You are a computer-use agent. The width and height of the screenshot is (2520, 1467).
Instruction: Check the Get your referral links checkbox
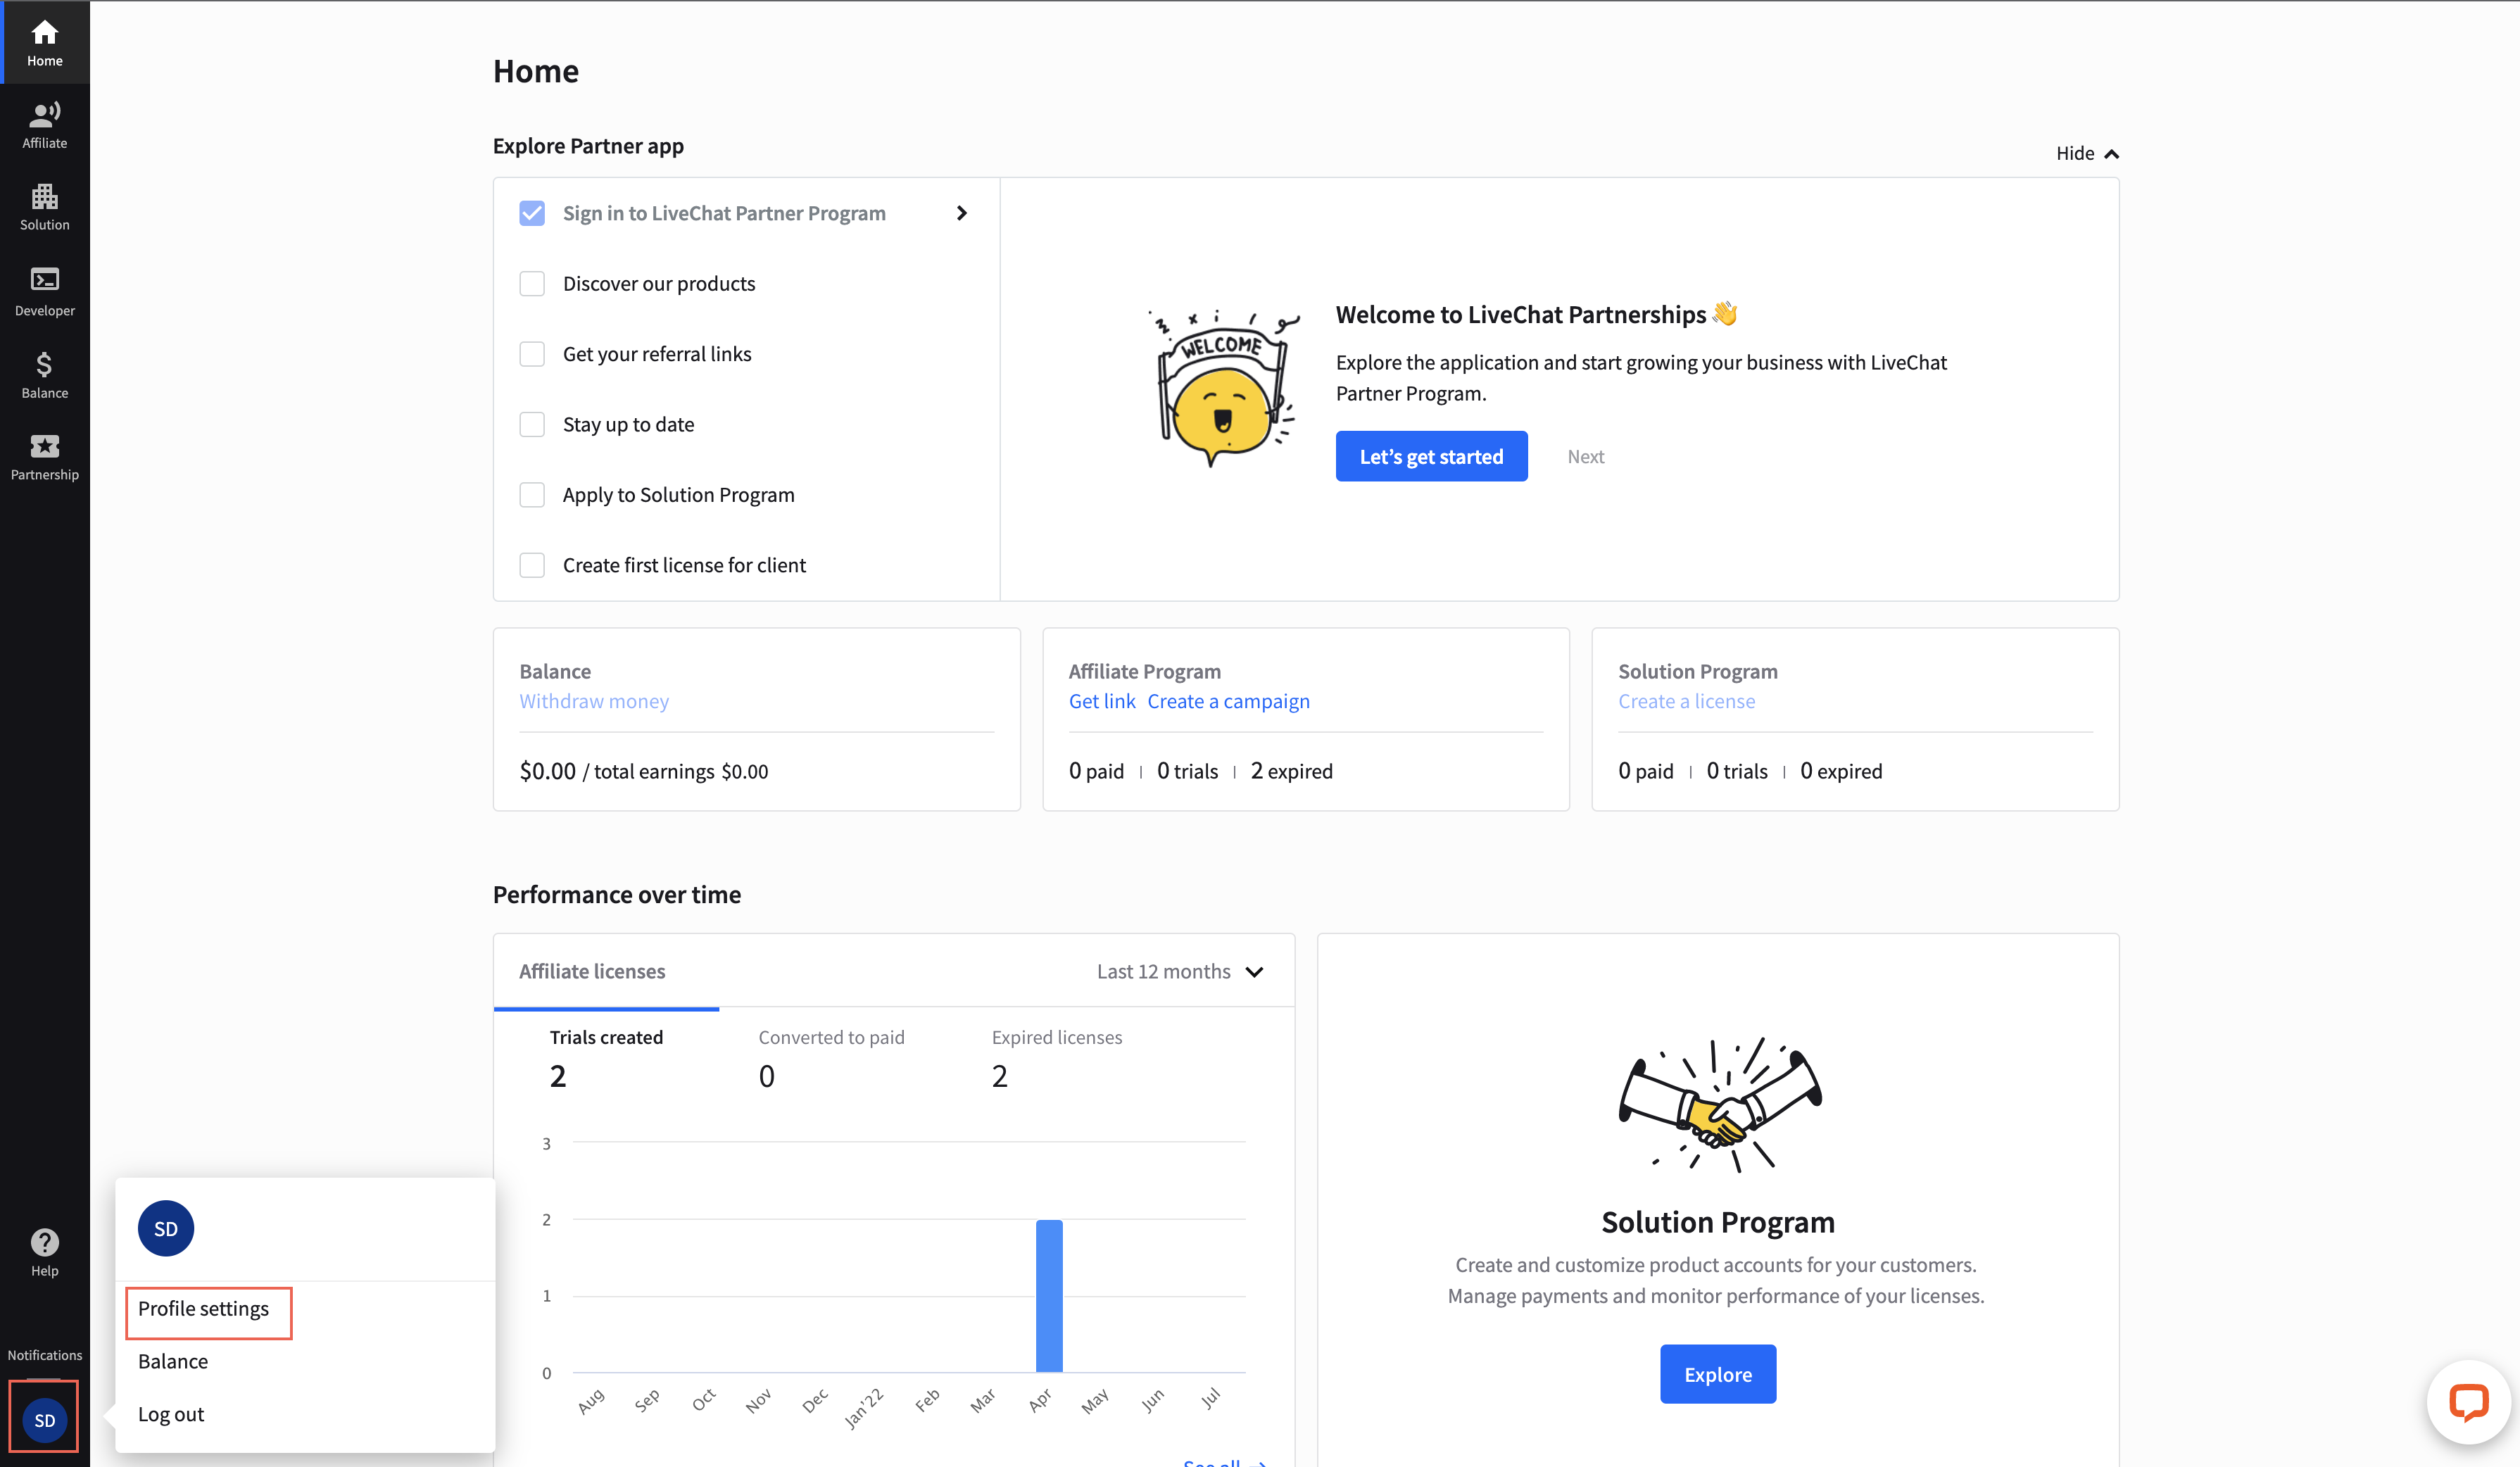[x=532, y=354]
